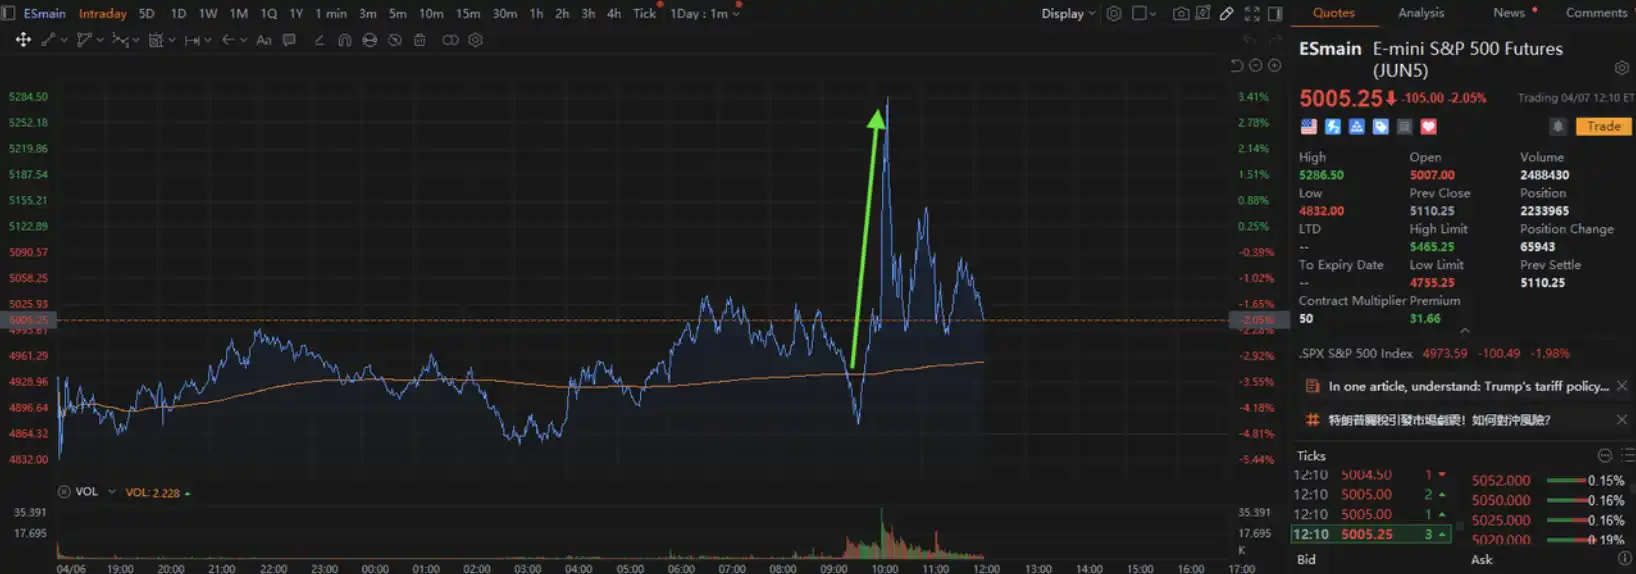
Task: Add ESmain to favorites with heart icon
Action: pyautogui.click(x=1428, y=126)
